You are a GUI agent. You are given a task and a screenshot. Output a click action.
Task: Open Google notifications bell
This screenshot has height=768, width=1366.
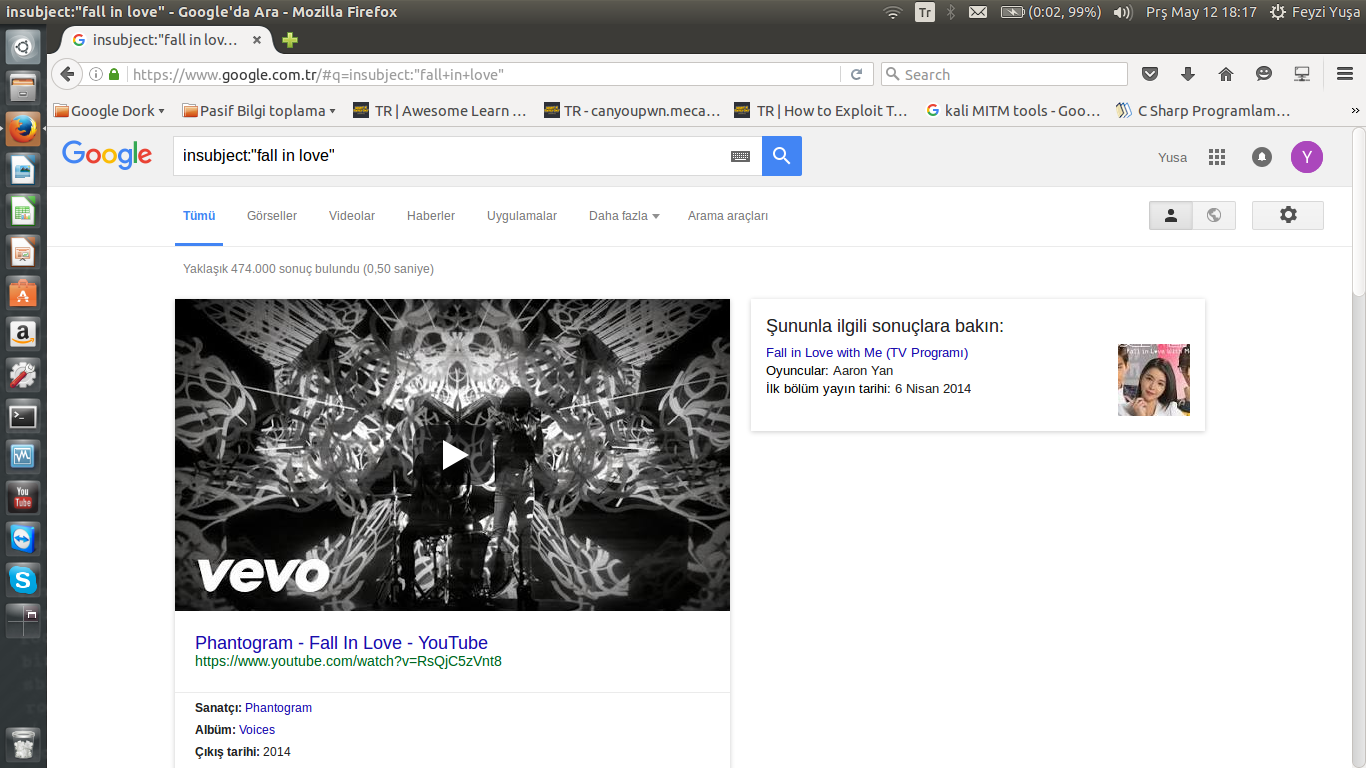pyautogui.click(x=1262, y=157)
